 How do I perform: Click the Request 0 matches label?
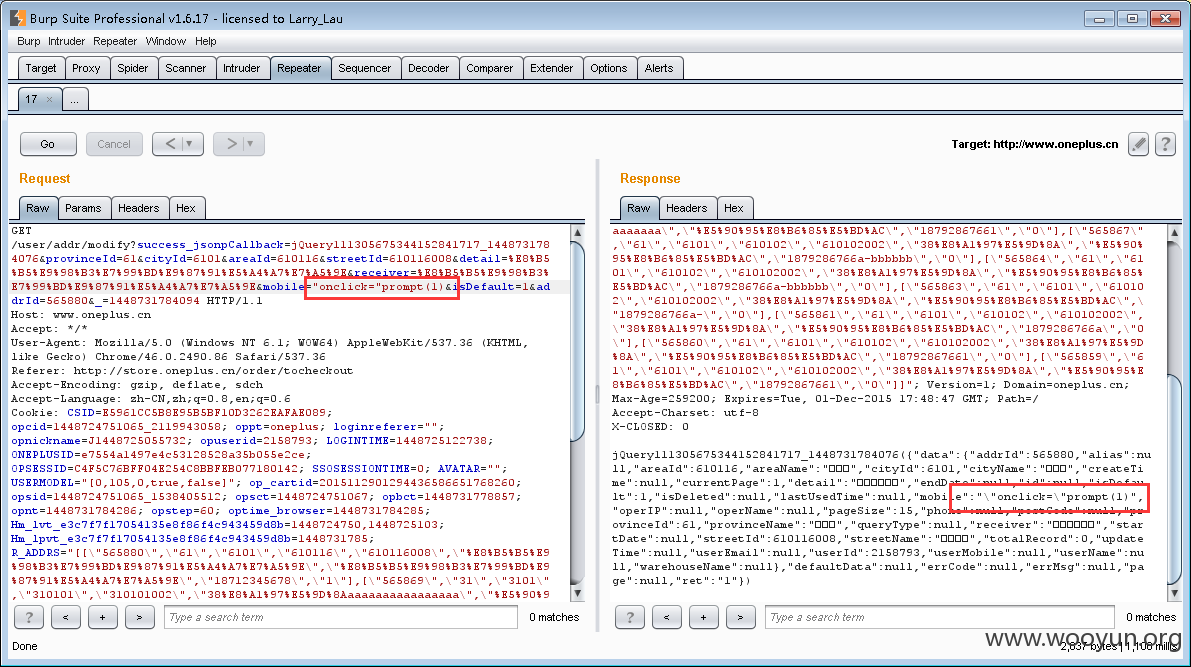(554, 617)
